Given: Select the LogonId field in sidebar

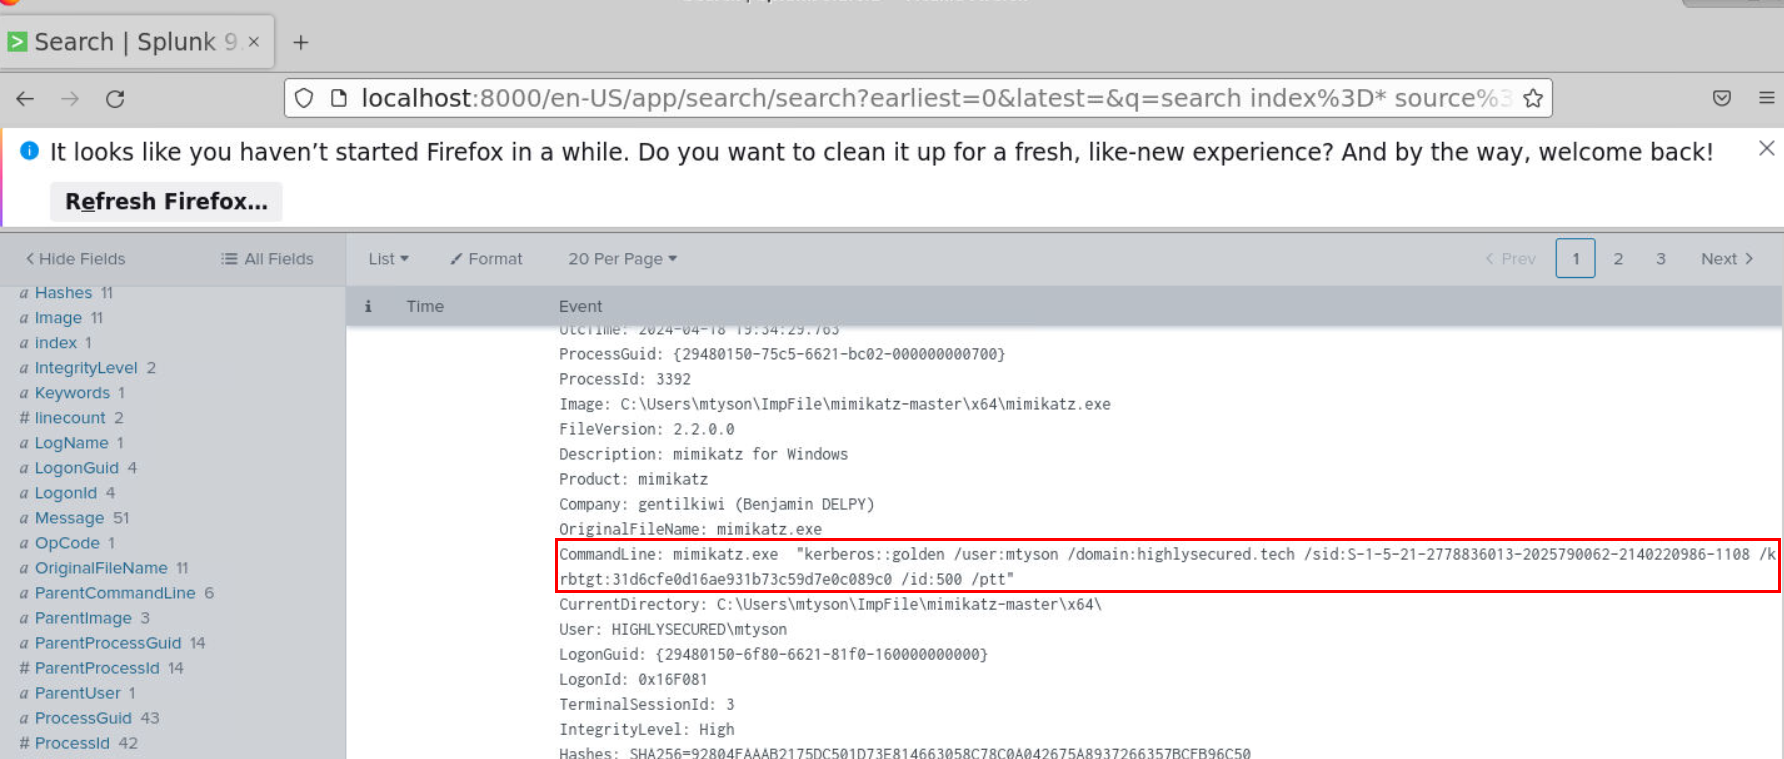Looking at the screenshot, I should (x=66, y=493).
